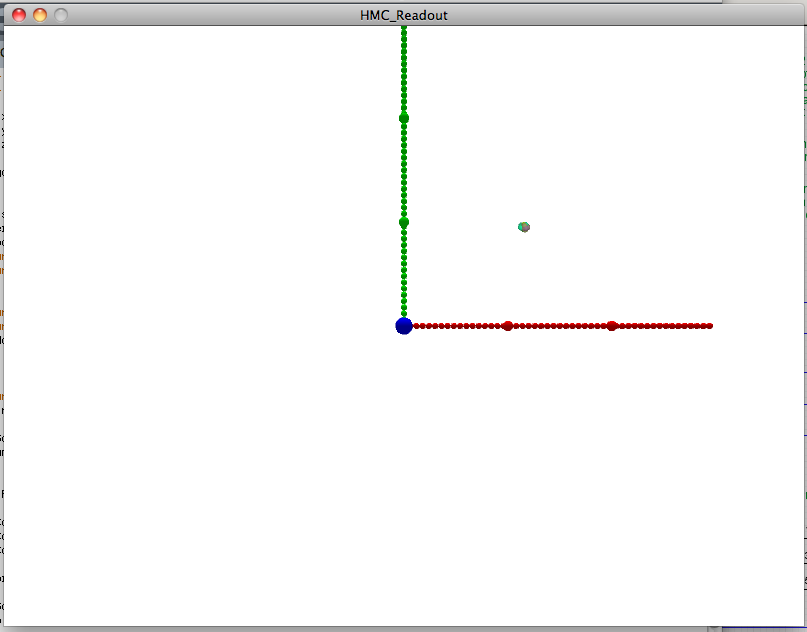This screenshot has width=807, height=632.
Task: Click the blue origin sphere
Action: (x=404, y=325)
